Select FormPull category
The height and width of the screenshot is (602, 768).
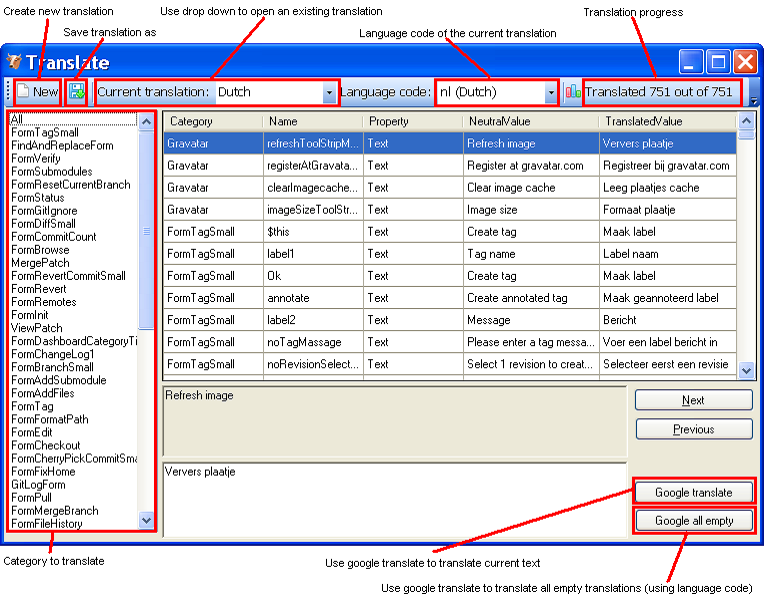tap(73, 498)
